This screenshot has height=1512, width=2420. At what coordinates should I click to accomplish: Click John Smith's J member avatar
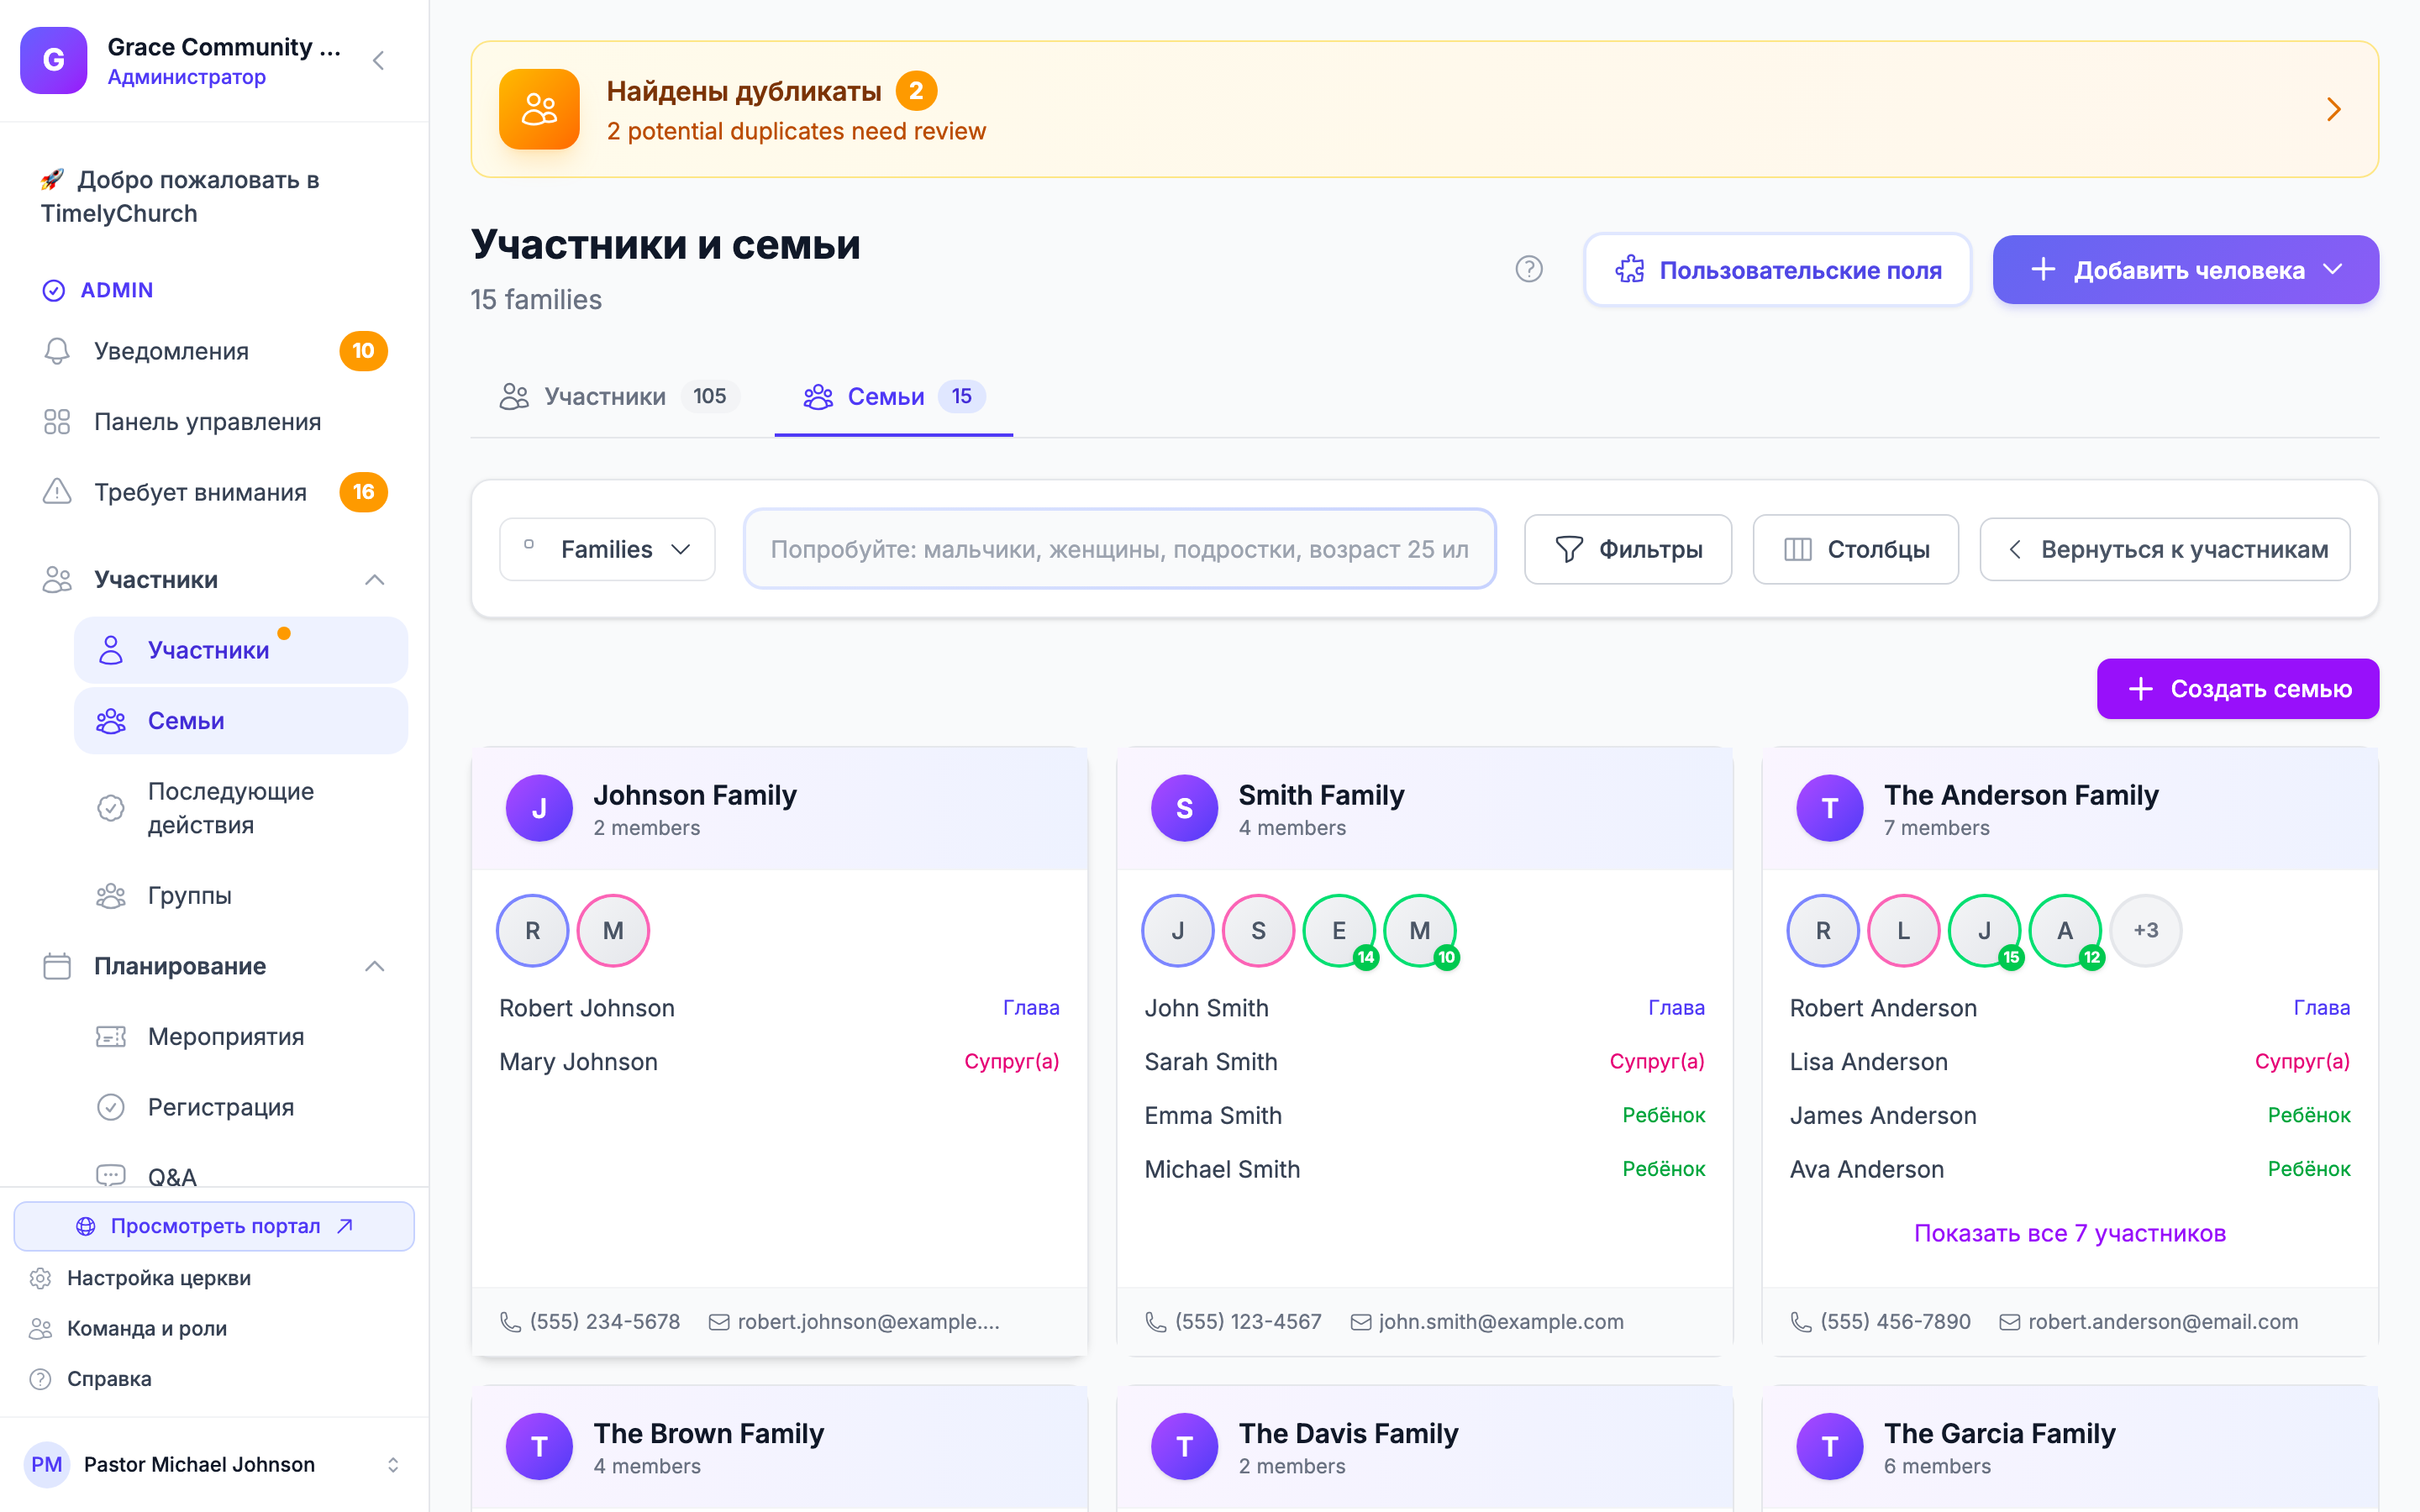point(1178,930)
